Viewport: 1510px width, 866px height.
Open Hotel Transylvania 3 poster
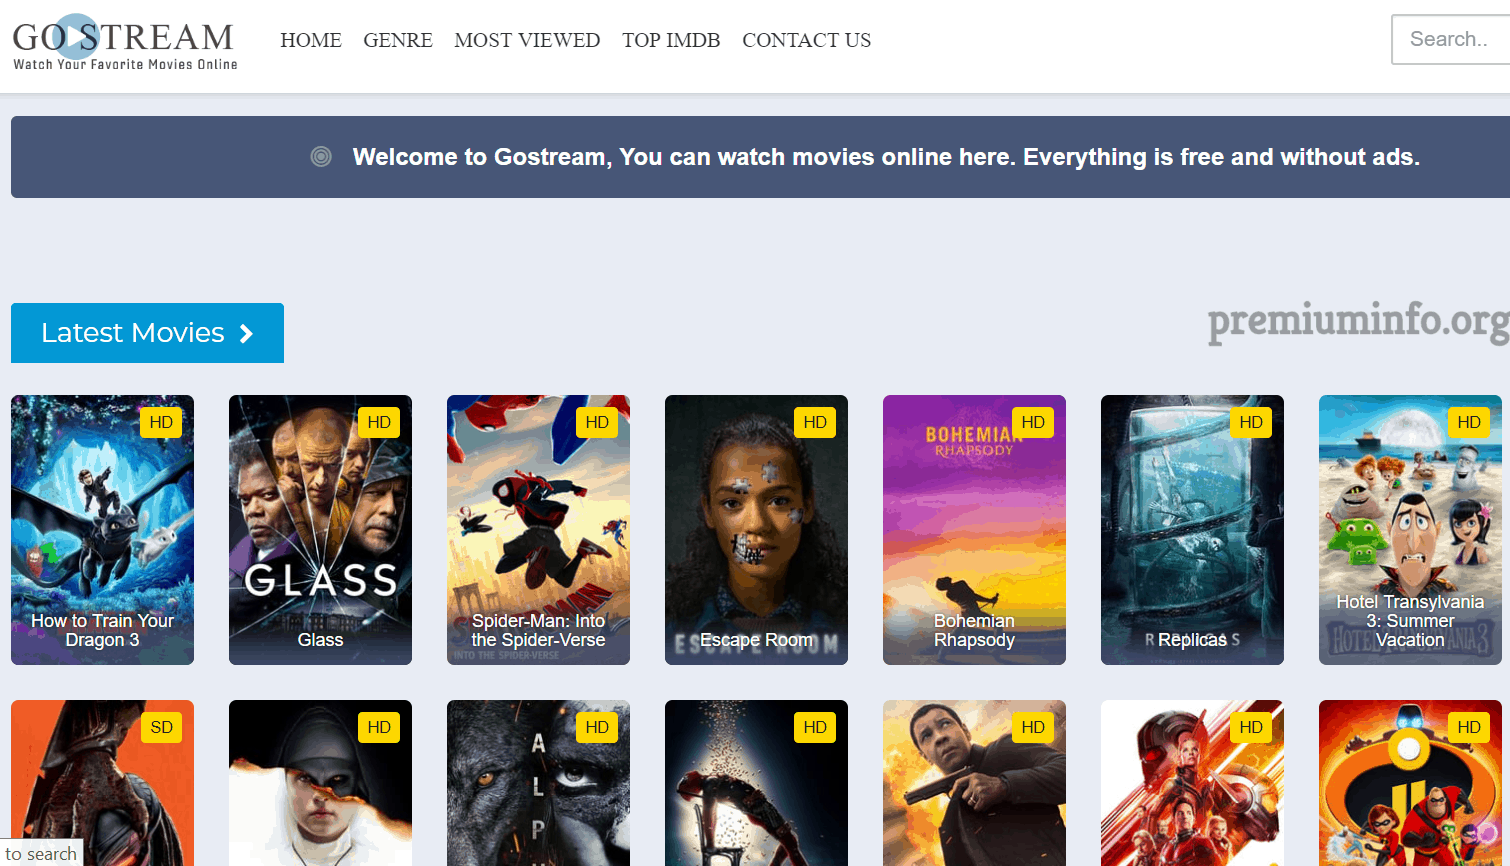(x=1410, y=530)
